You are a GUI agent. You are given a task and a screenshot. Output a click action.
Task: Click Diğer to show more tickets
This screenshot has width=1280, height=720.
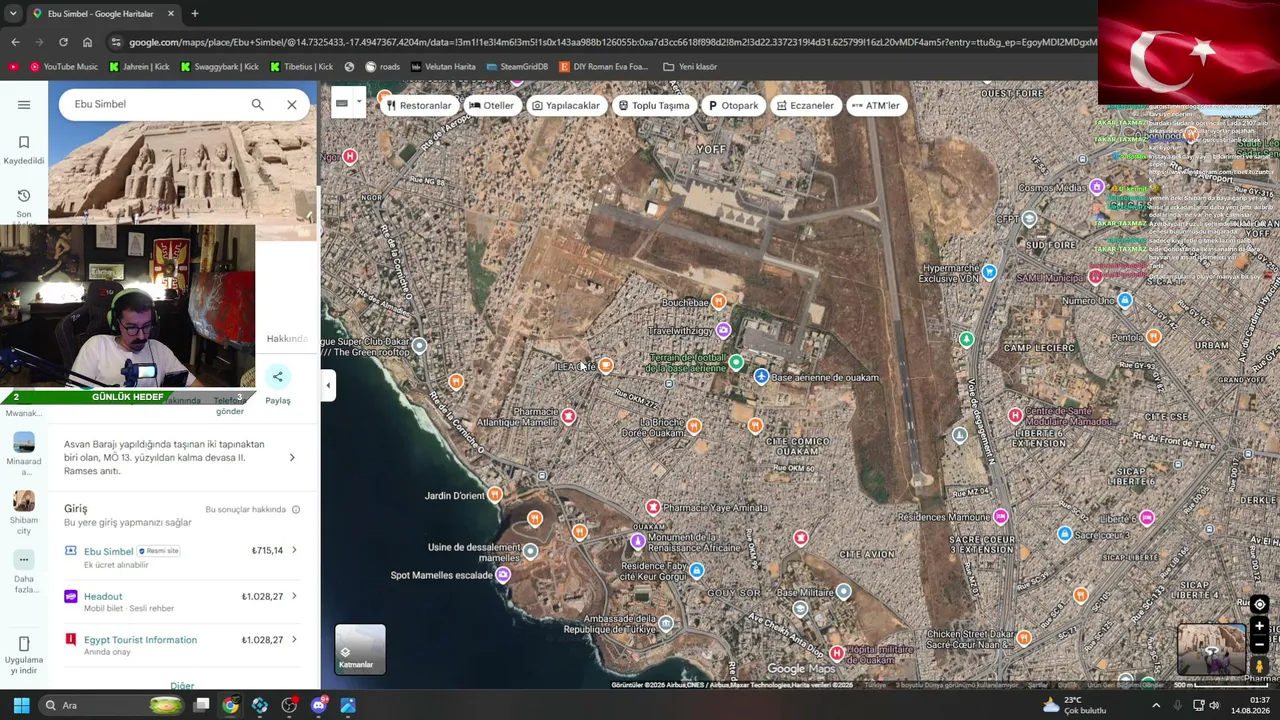click(182, 686)
